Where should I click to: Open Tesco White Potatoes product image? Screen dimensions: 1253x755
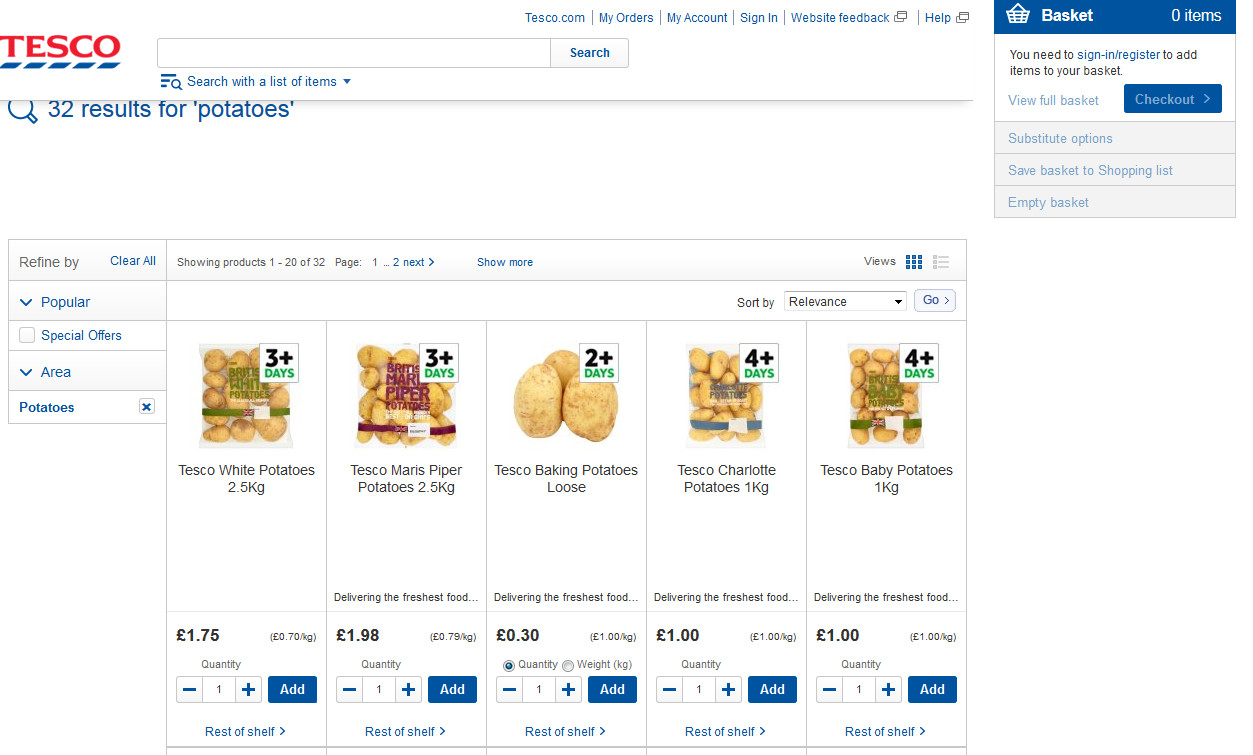click(x=246, y=395)
